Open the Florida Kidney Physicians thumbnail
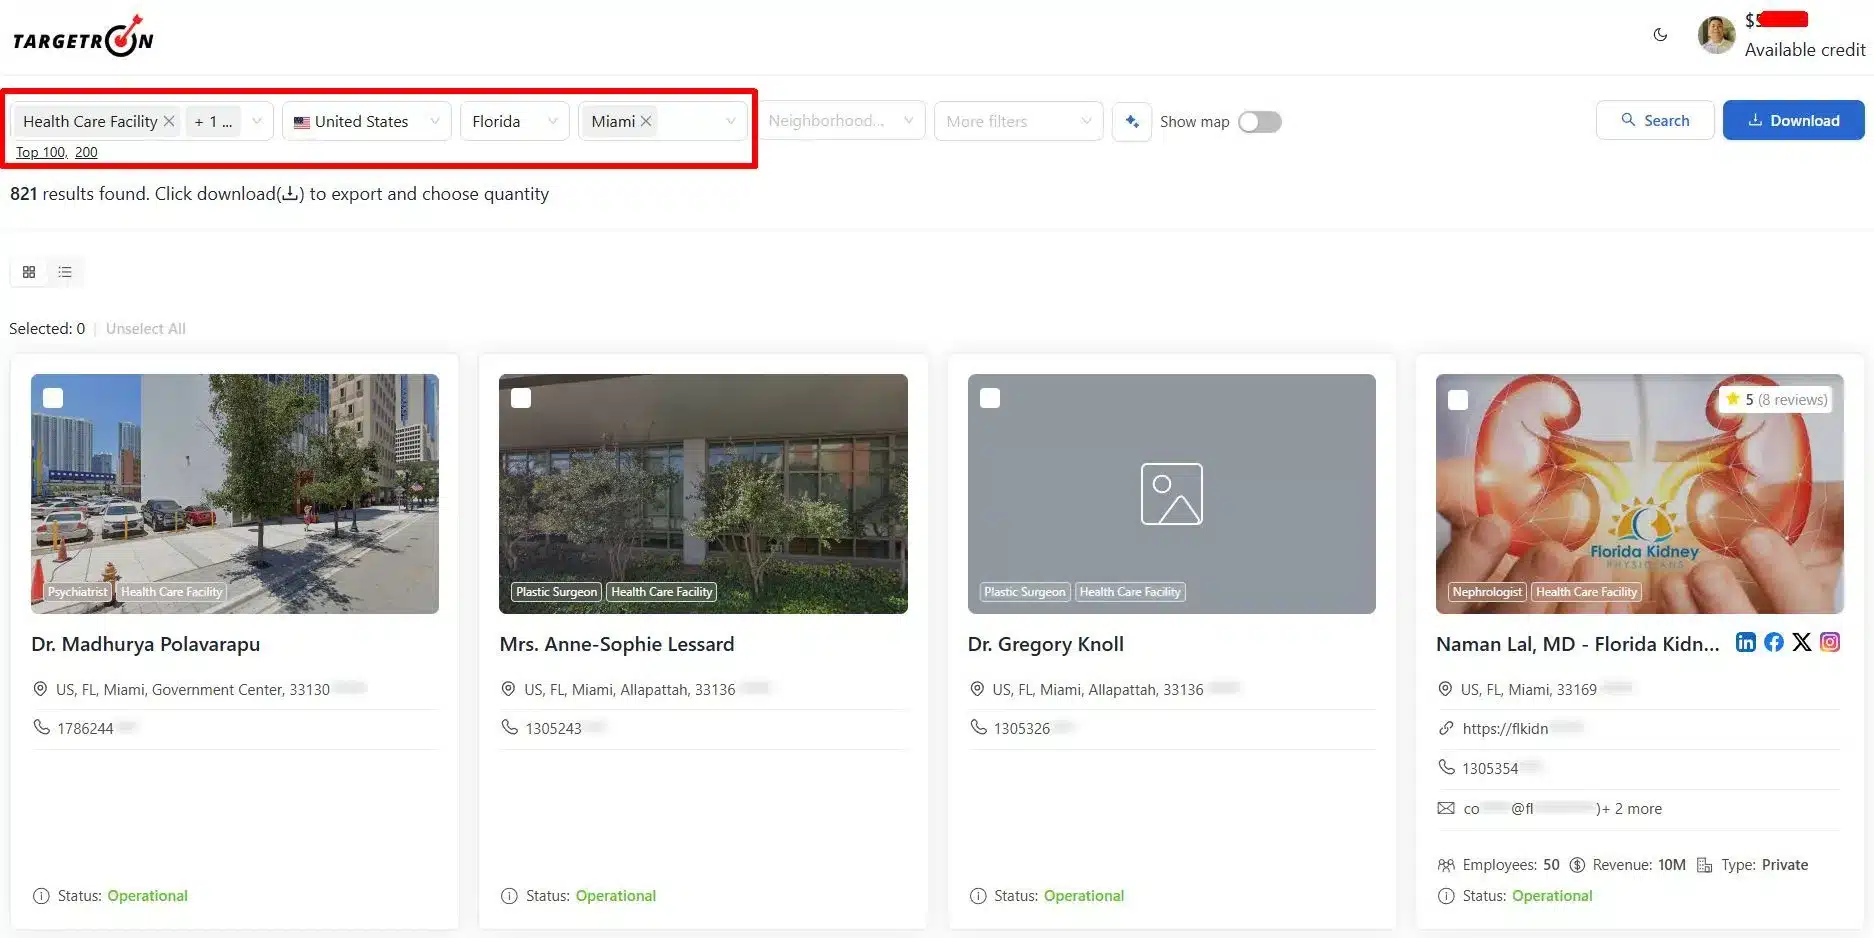Screen dimensions: 1874x938 pos(1639,493)
